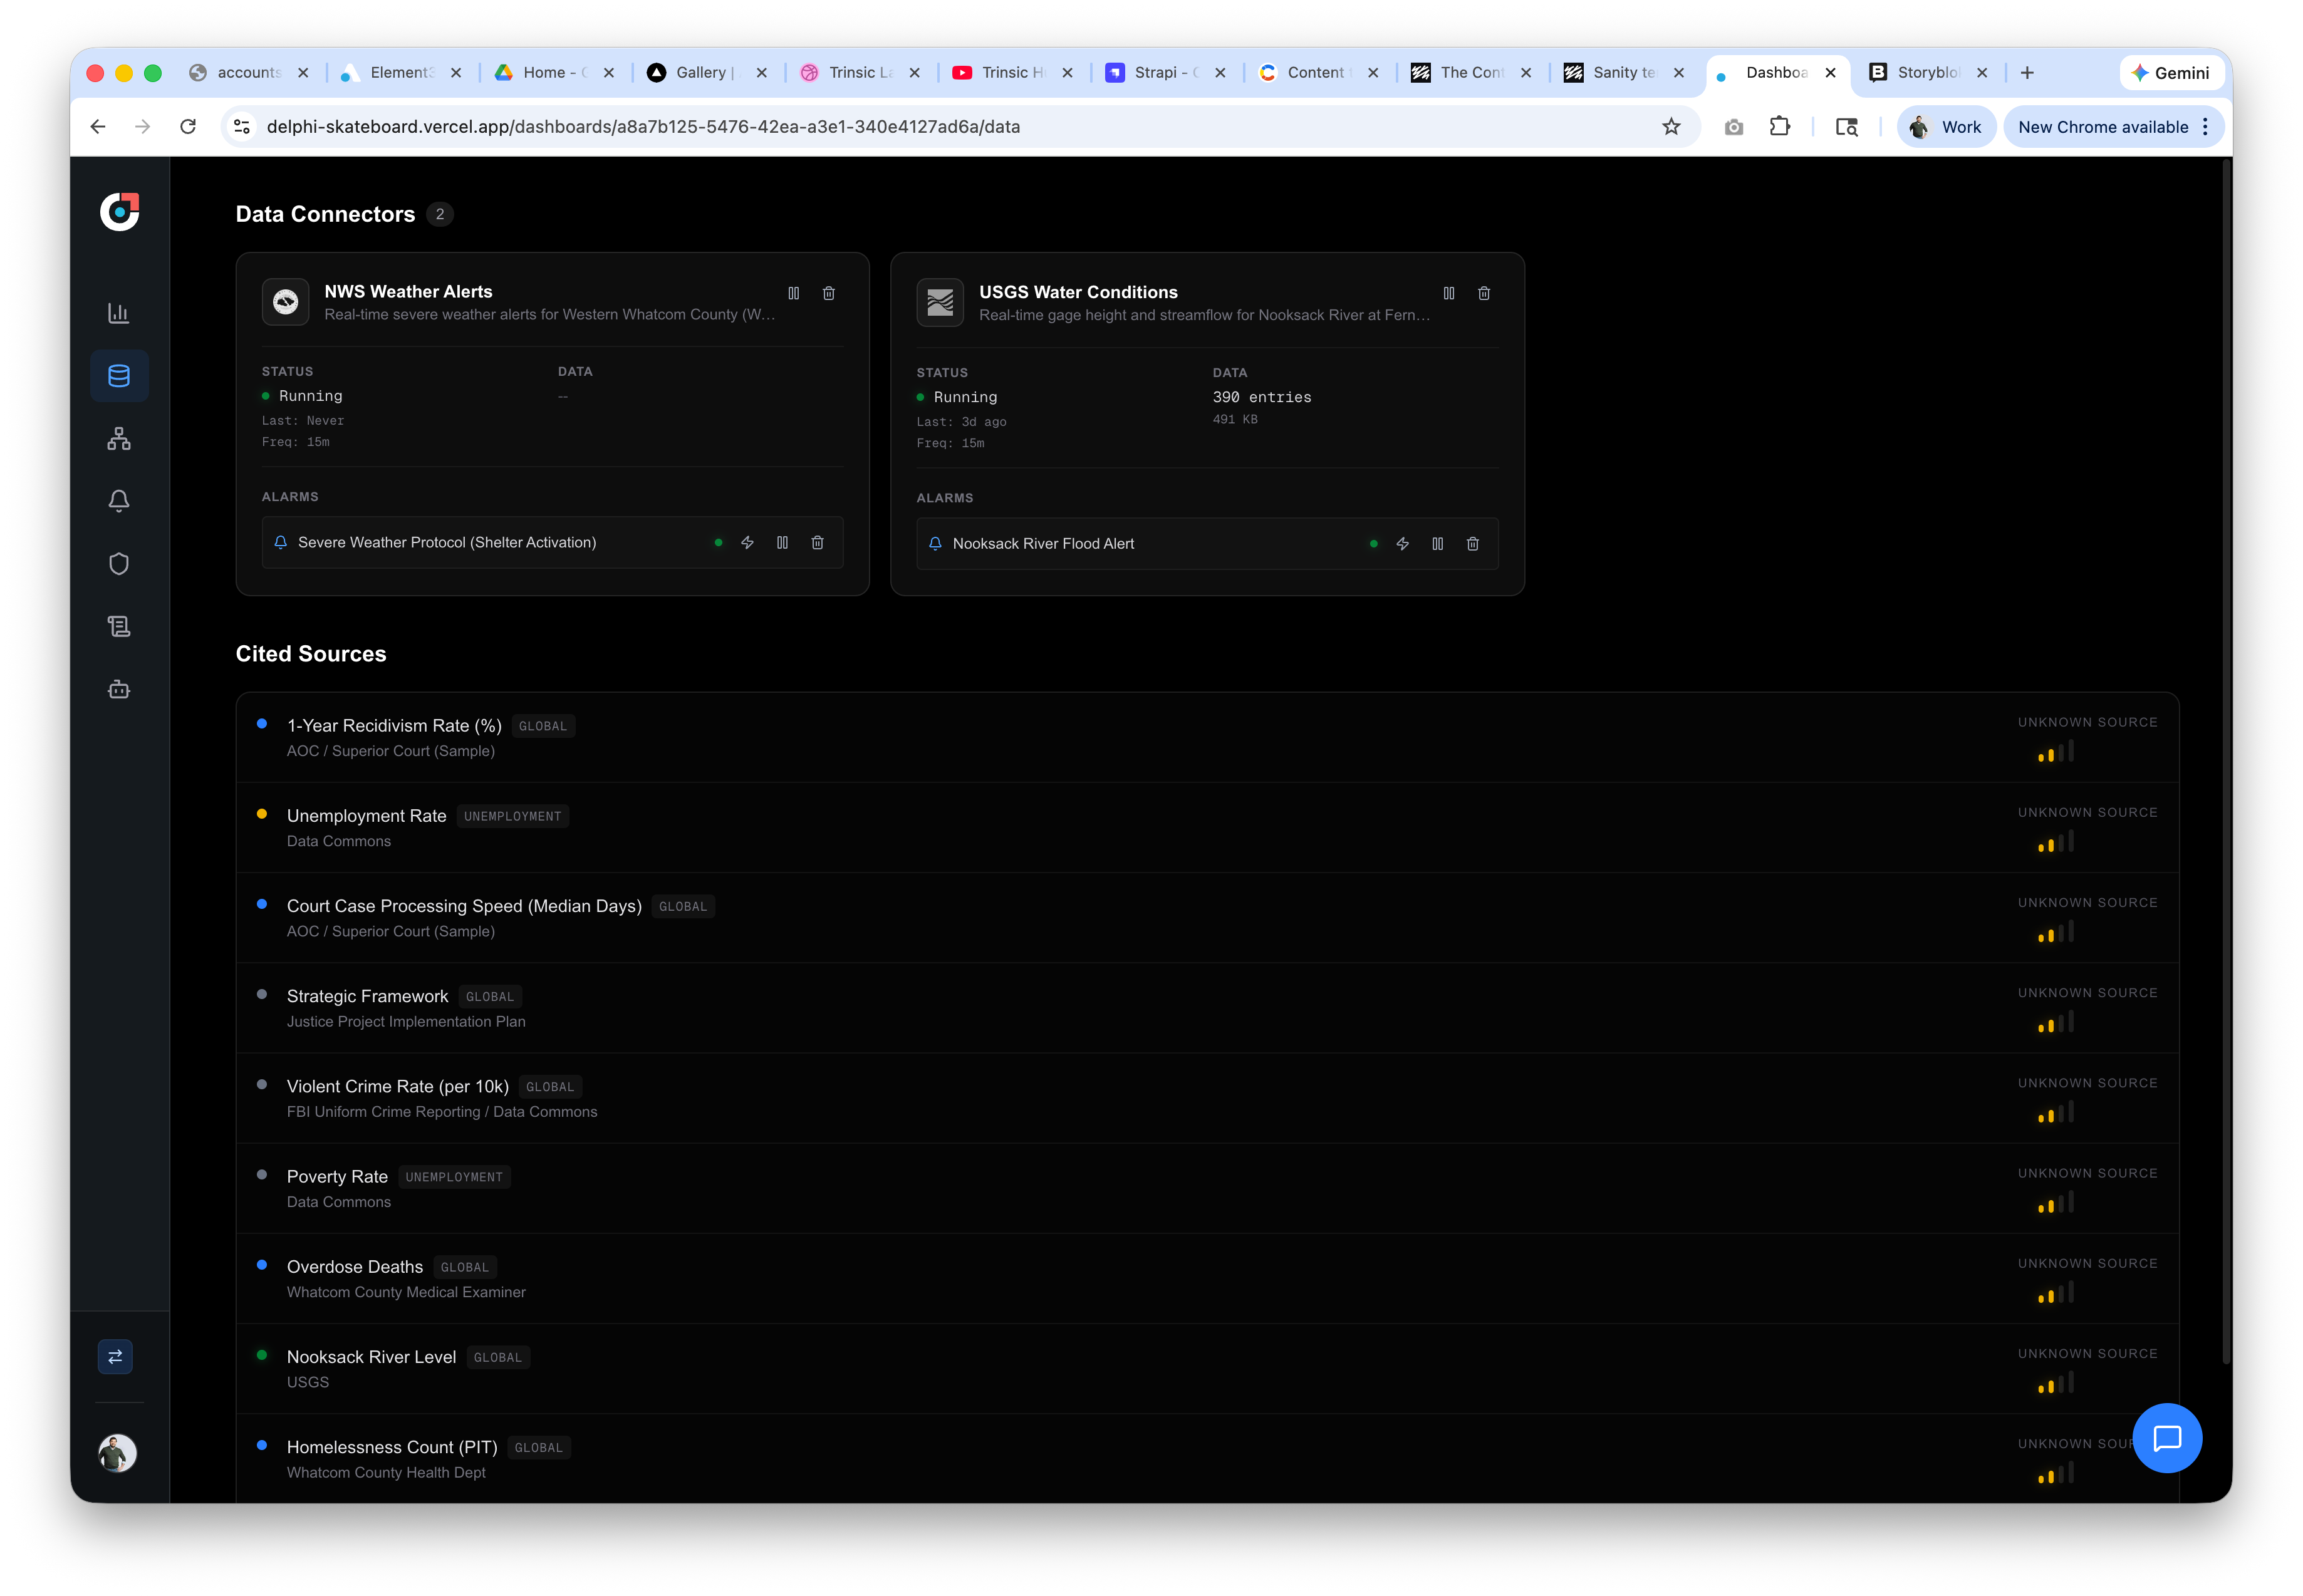This screenshot has height=1596, width=2303.
Task: Delete the NWS Weather Alerts connector
Action: pos(828,293)
